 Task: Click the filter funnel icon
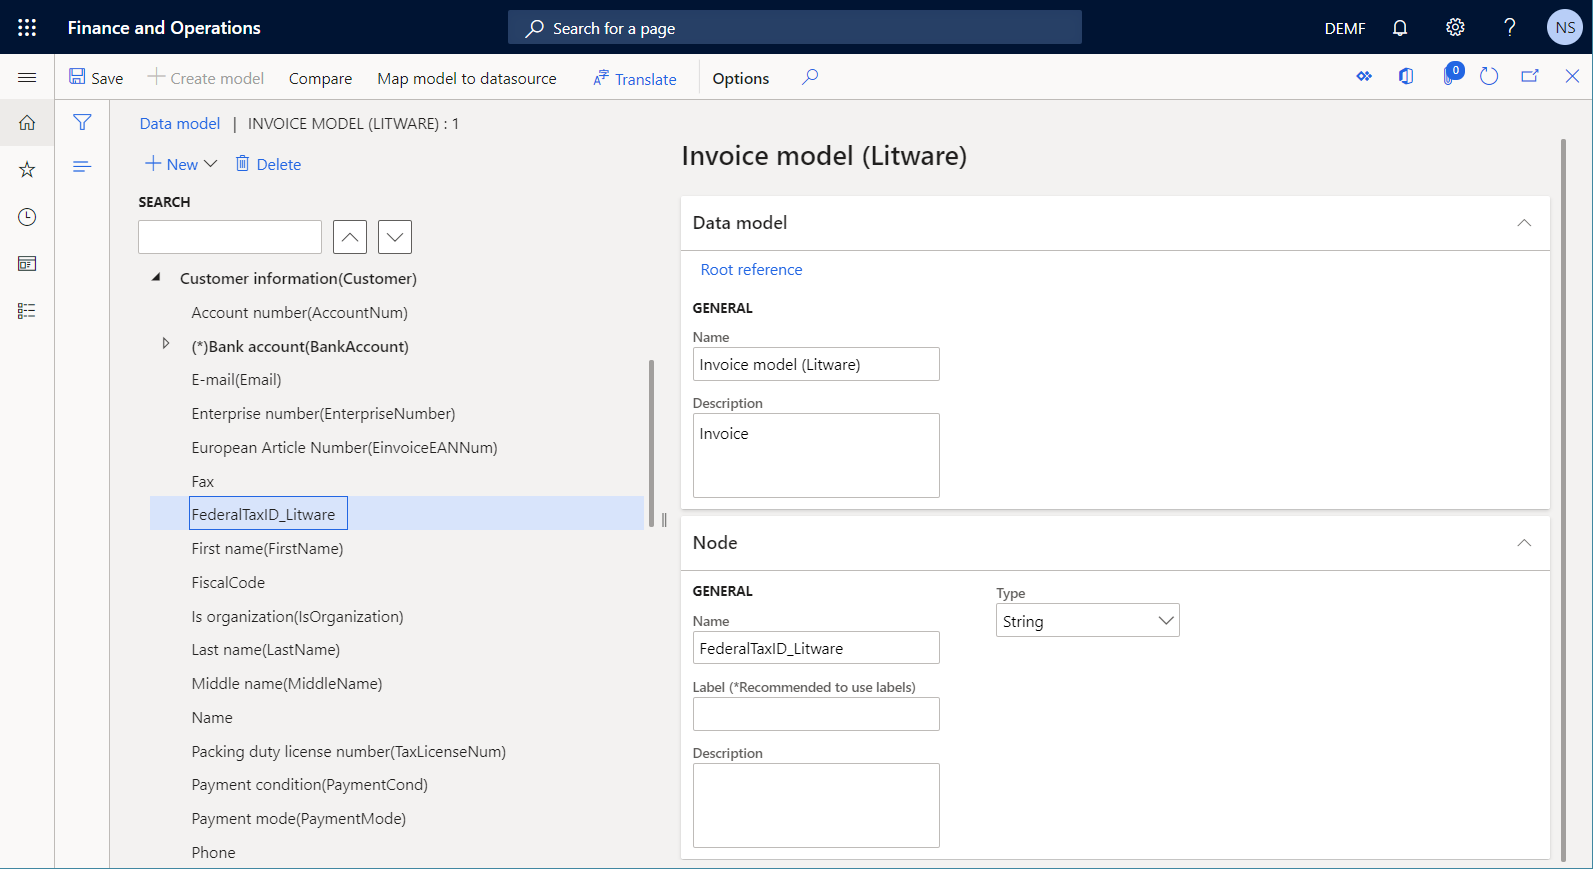click(x=82, y=122)
